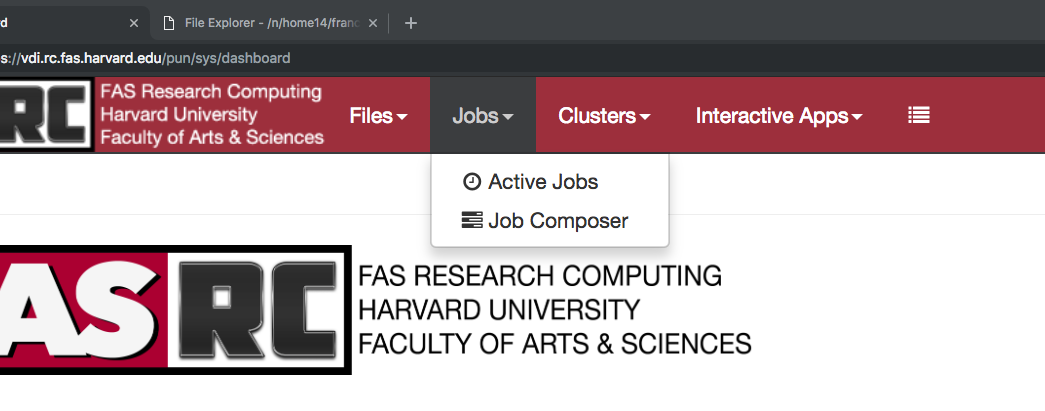
Task: Click the FAS RESEARCH COMPUTING banner text
Action: 540,276
